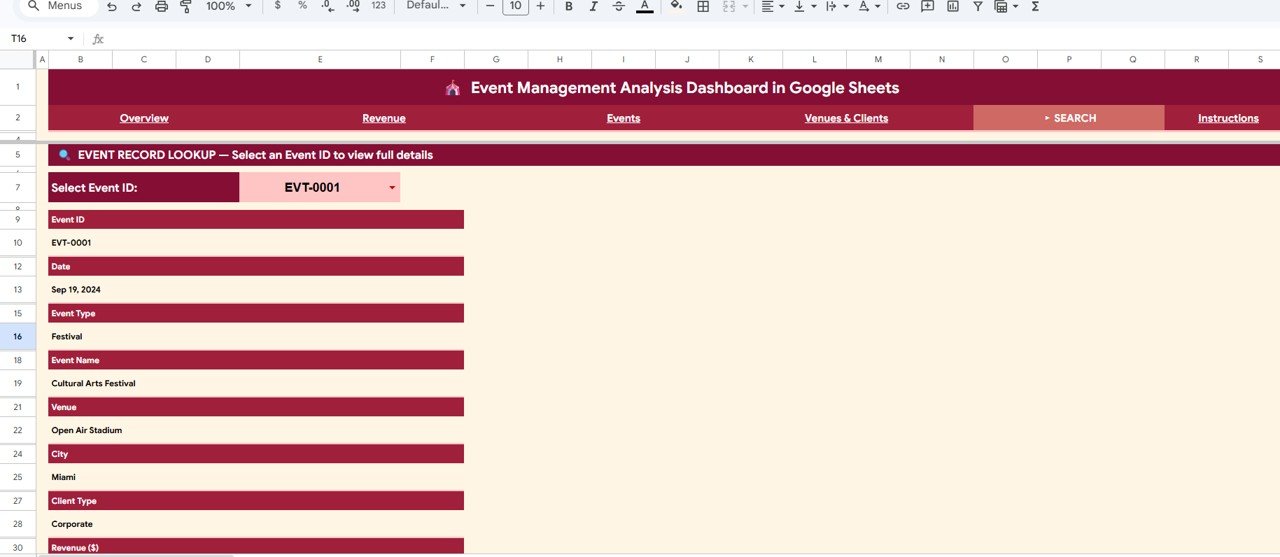Viewport: 1280px width, 557px height.
Task: Open text wrapping dropdown
Action: click(835, 6)
